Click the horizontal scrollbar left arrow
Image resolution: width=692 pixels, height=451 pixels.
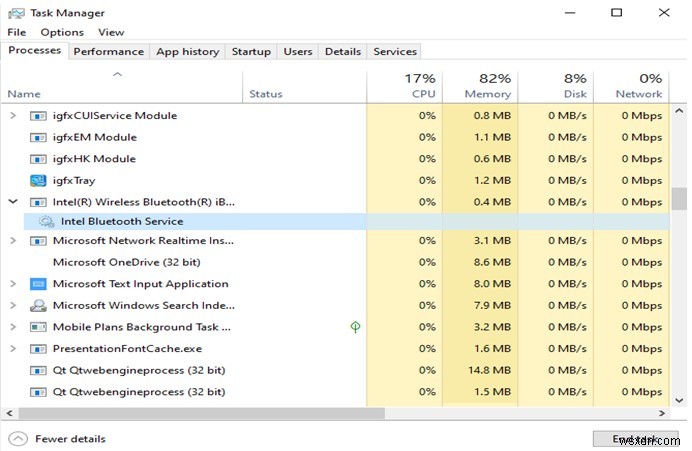(9, 413)
